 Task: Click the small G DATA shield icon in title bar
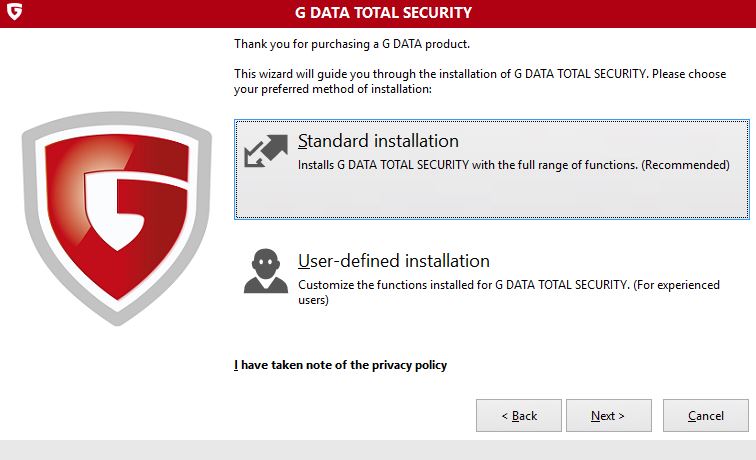pyautogui.click(x=14, y=11)
